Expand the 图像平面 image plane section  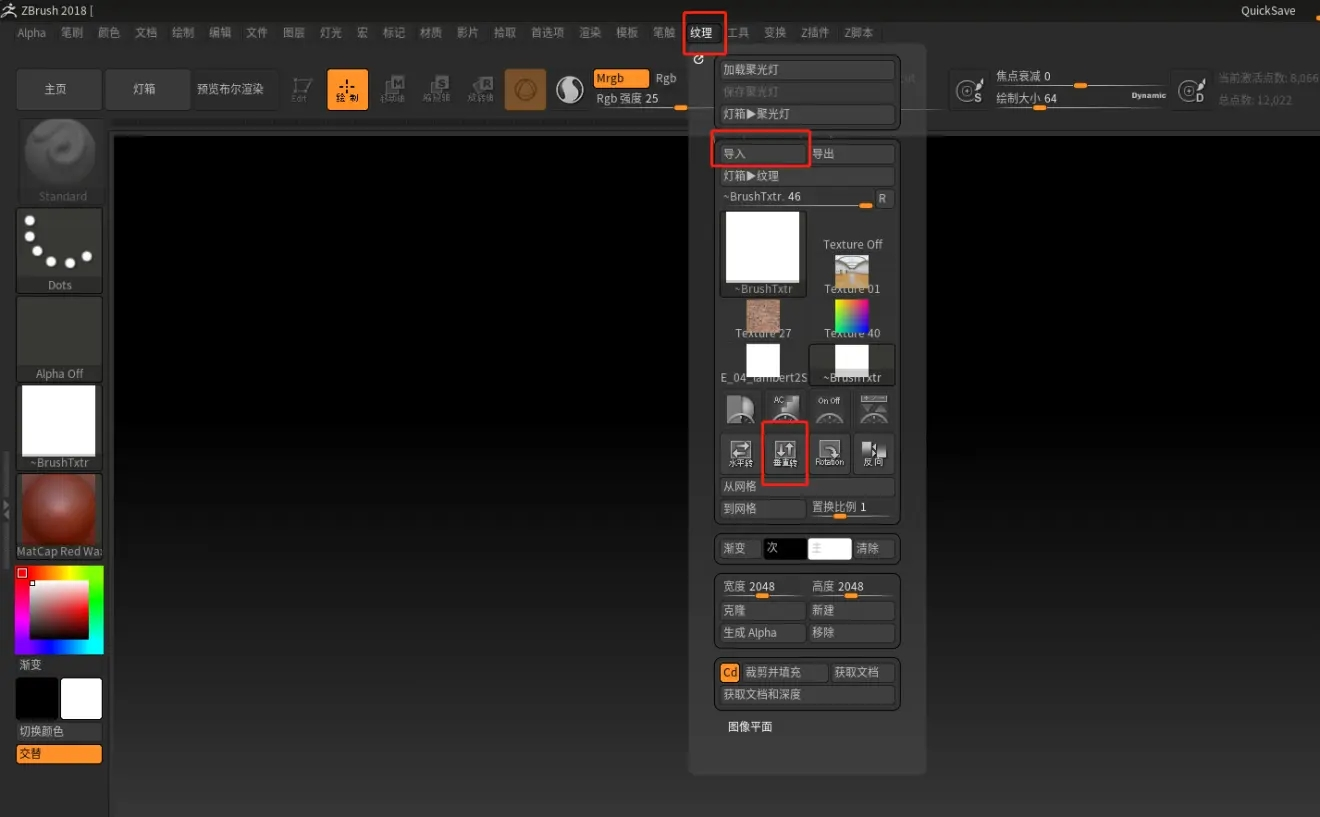[750, 727]
